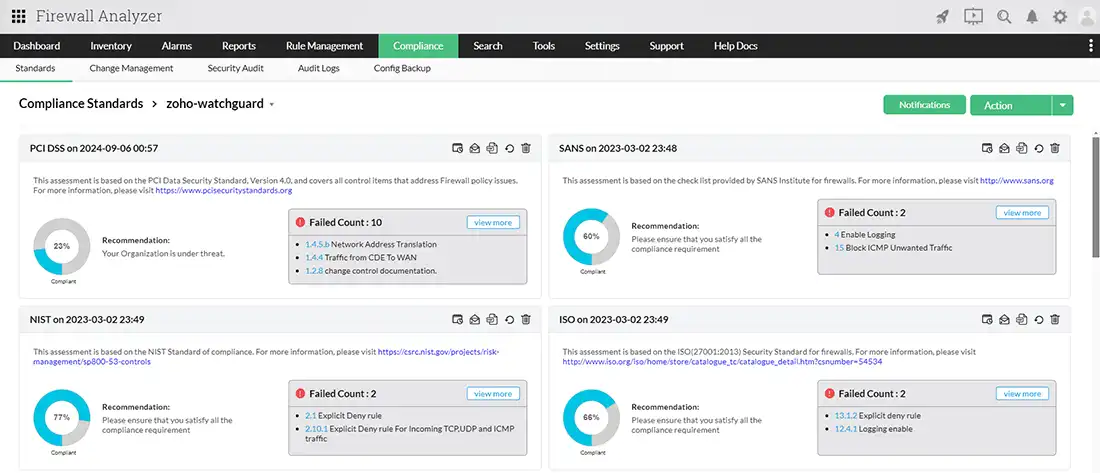The width and height of the screenshot is (1100, 473).
Task: Export the PCI DSS report document
Action: click(492, 148)
